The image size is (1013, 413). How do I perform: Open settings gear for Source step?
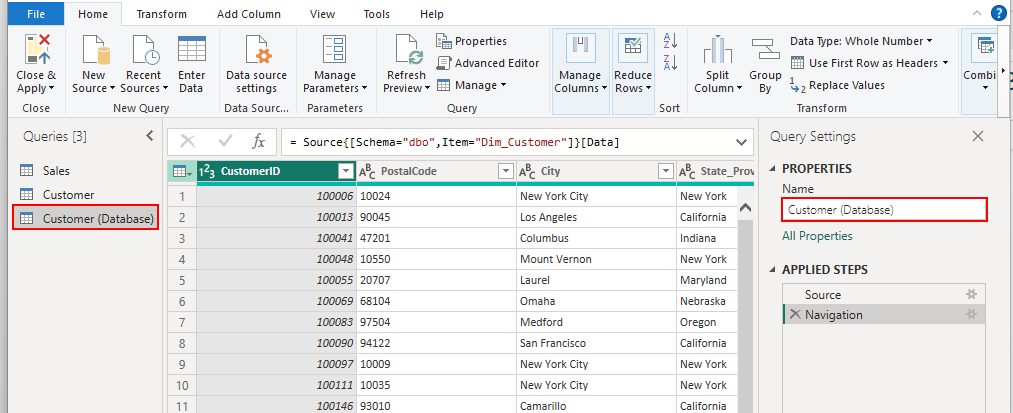[970, 295]
